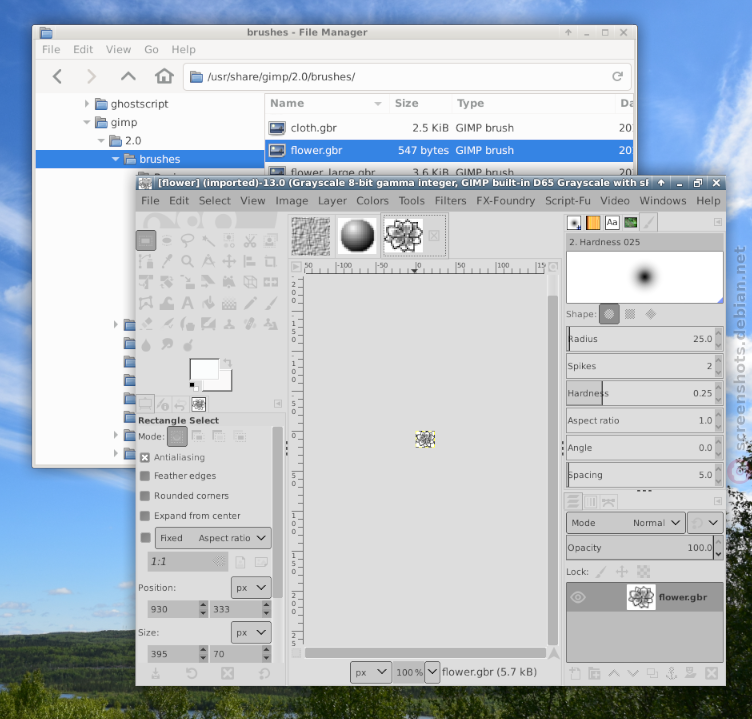Select the Free Select lasso tool
This screenshot has height=719, width=752.
point(188,240)
